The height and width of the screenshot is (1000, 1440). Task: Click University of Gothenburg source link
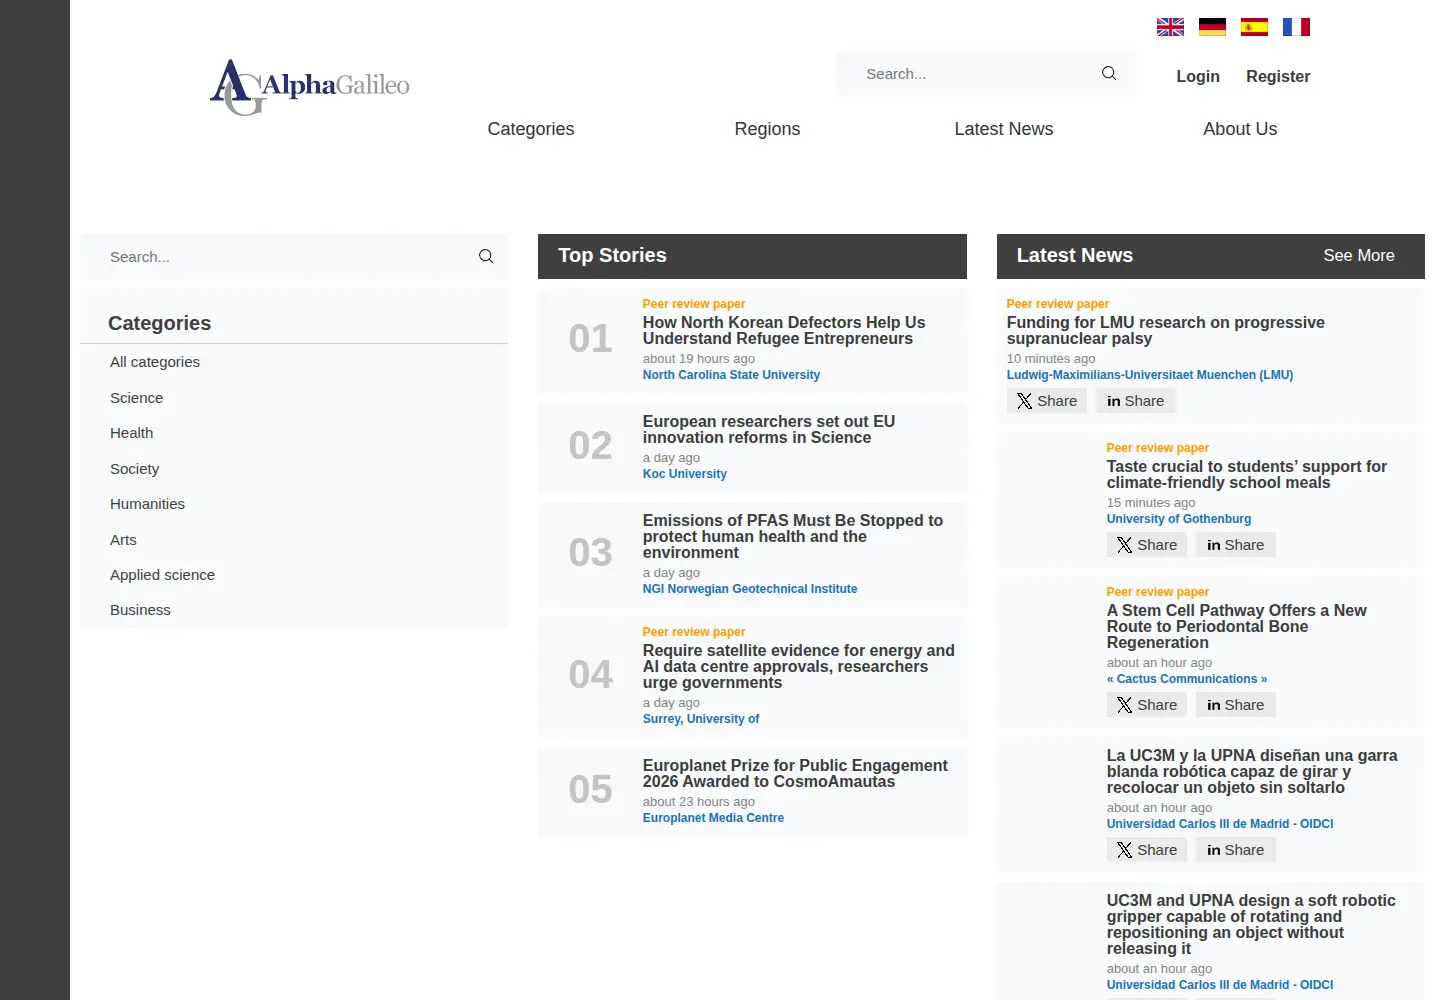click(x=1179, y=519)
